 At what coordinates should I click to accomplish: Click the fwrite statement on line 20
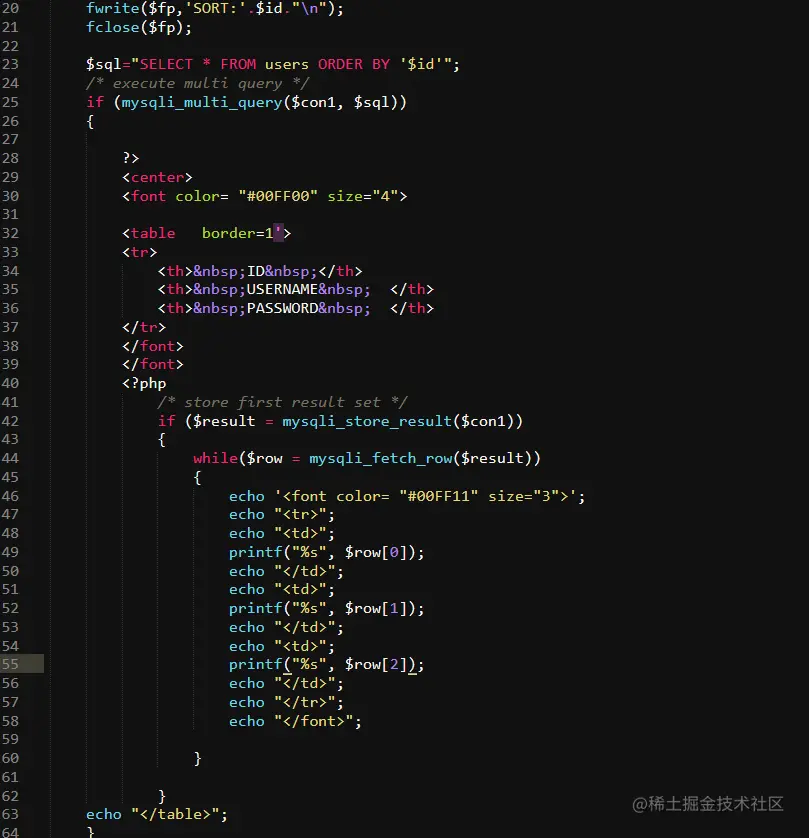[x=215, y=9]
